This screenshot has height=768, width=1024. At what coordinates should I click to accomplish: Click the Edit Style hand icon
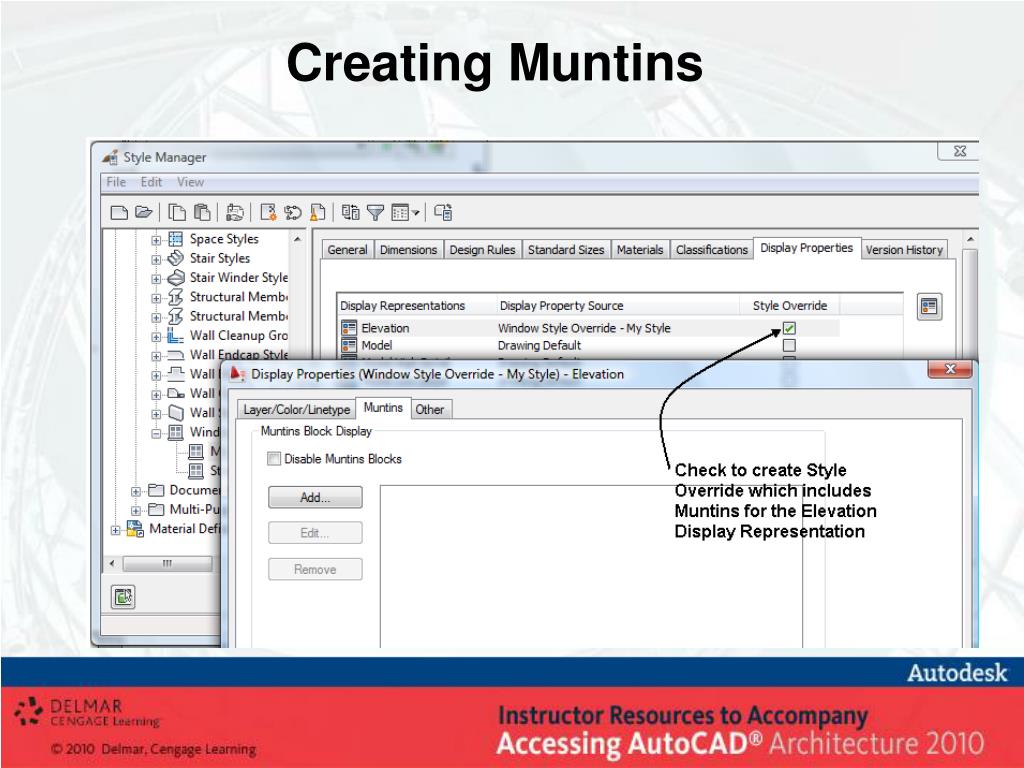tap(234, 212)
